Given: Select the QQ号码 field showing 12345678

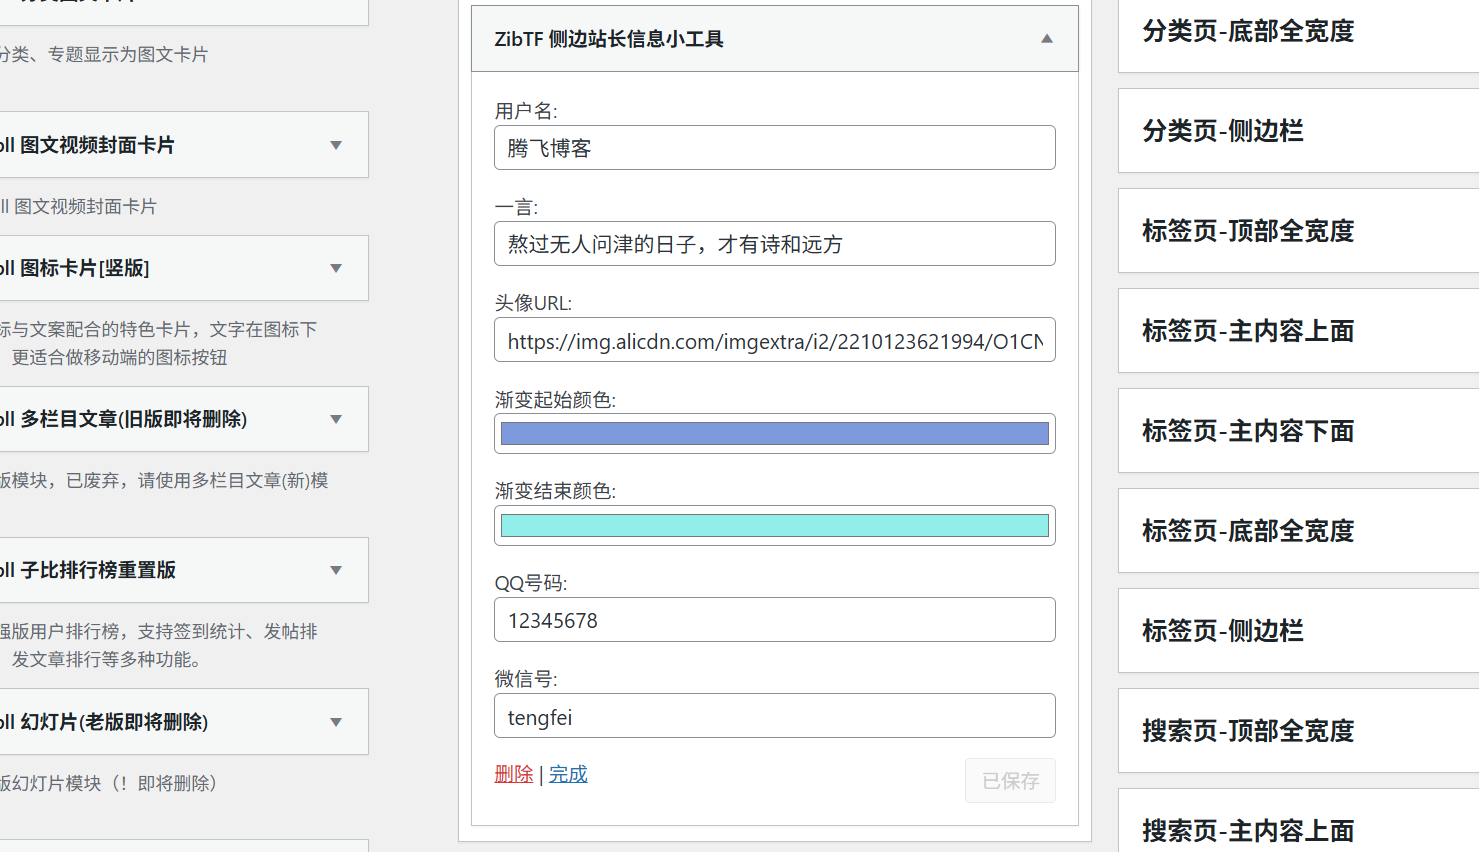Looking at the screenshot, I should point(774,619).
